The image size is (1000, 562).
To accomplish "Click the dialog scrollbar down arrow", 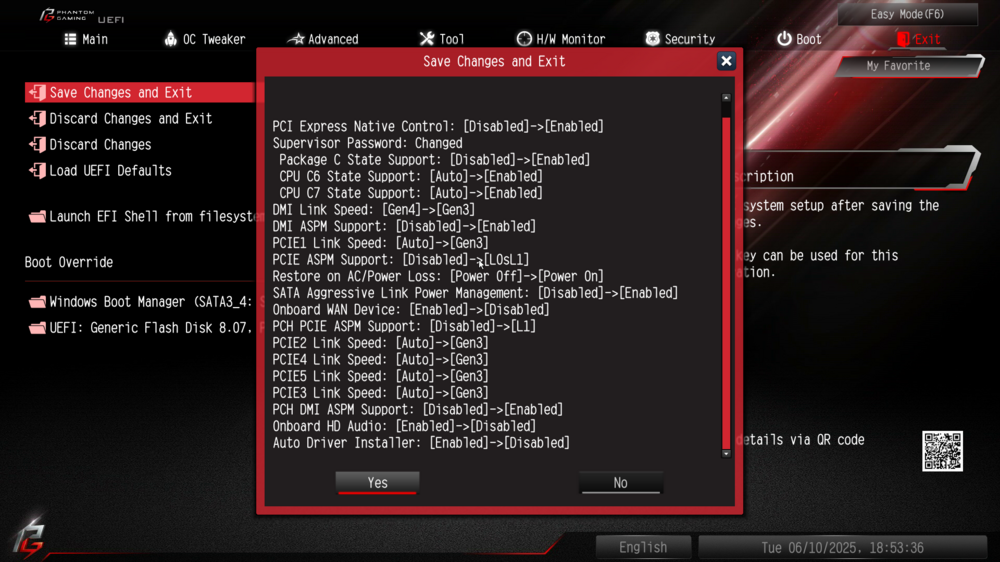I will pos(726,454).
